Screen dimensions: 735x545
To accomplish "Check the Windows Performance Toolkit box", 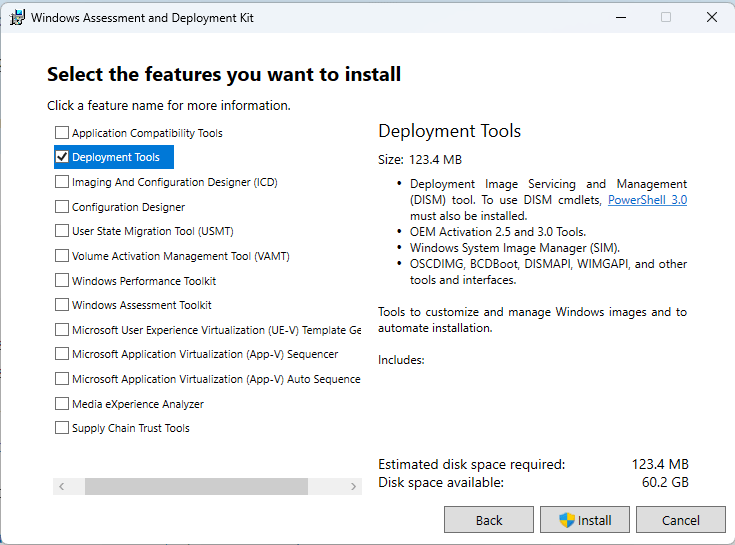I will pos(62,281).
